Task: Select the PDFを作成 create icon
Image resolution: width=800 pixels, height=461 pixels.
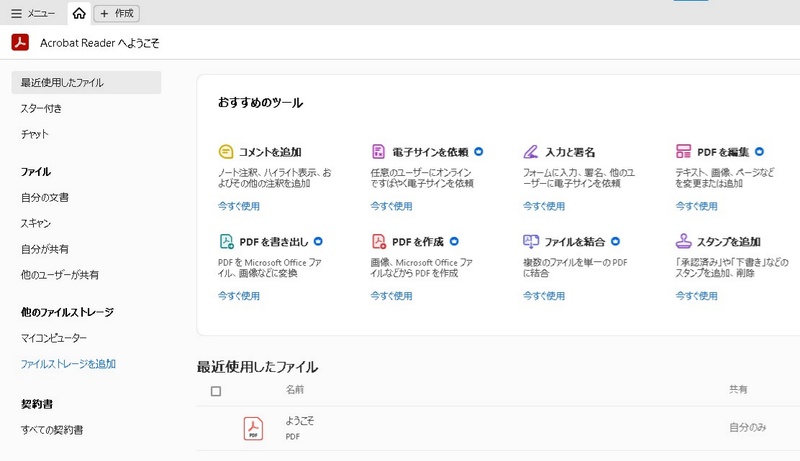Action: 379,241
